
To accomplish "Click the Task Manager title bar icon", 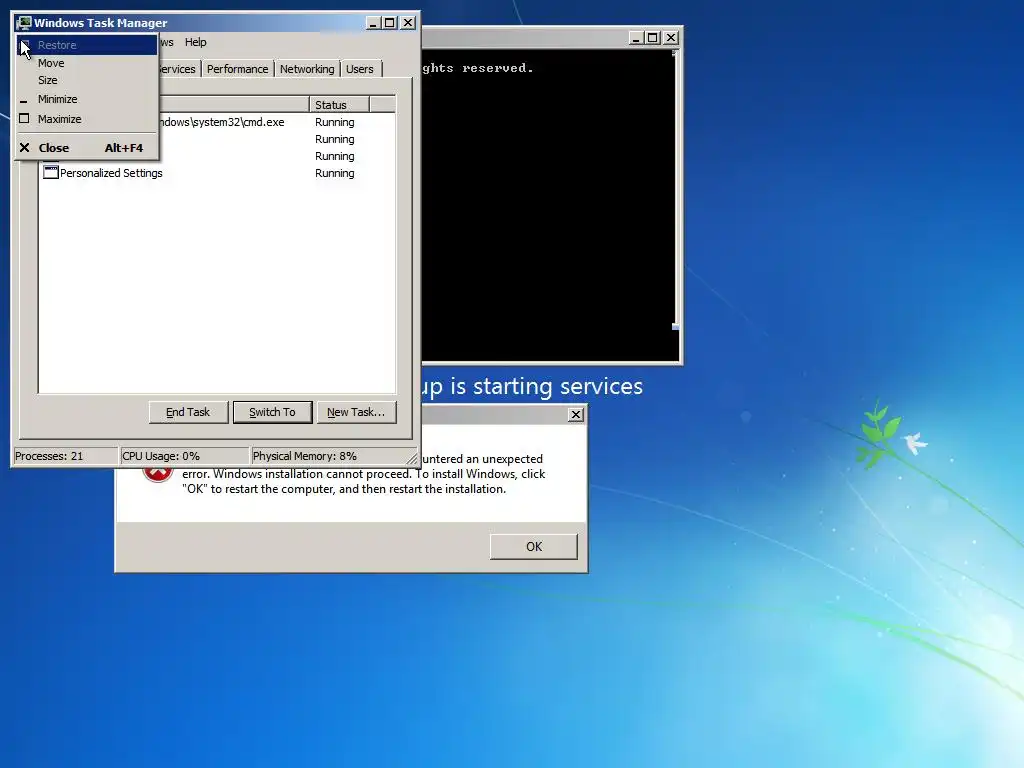I will 24,23.
